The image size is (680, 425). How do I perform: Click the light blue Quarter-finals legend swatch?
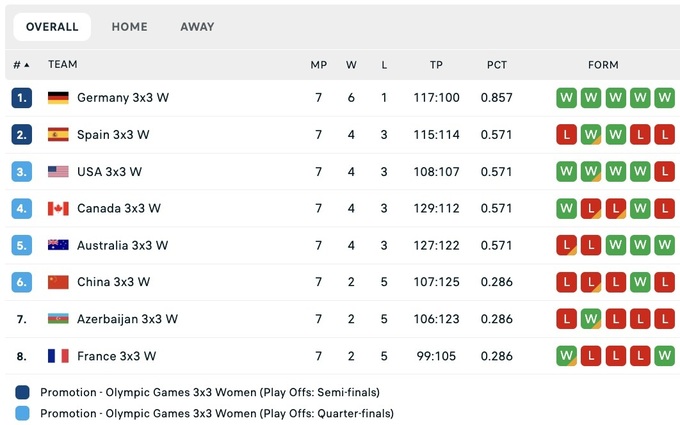[23, 413]
